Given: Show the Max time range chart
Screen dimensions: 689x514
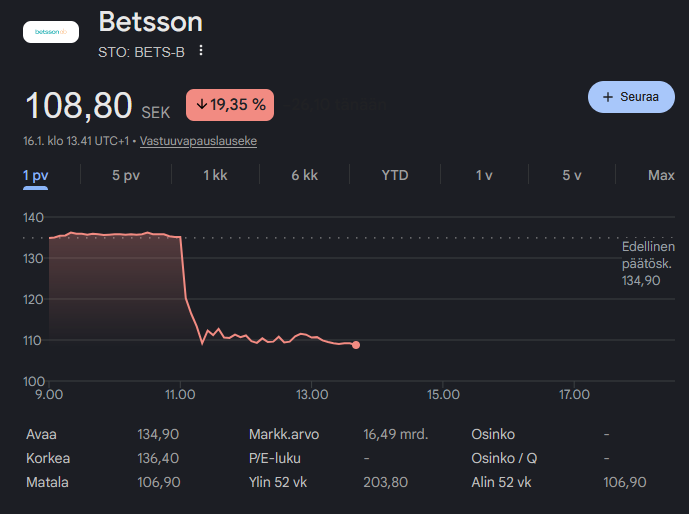Looking at the screenshot, I should coord(661,175).
